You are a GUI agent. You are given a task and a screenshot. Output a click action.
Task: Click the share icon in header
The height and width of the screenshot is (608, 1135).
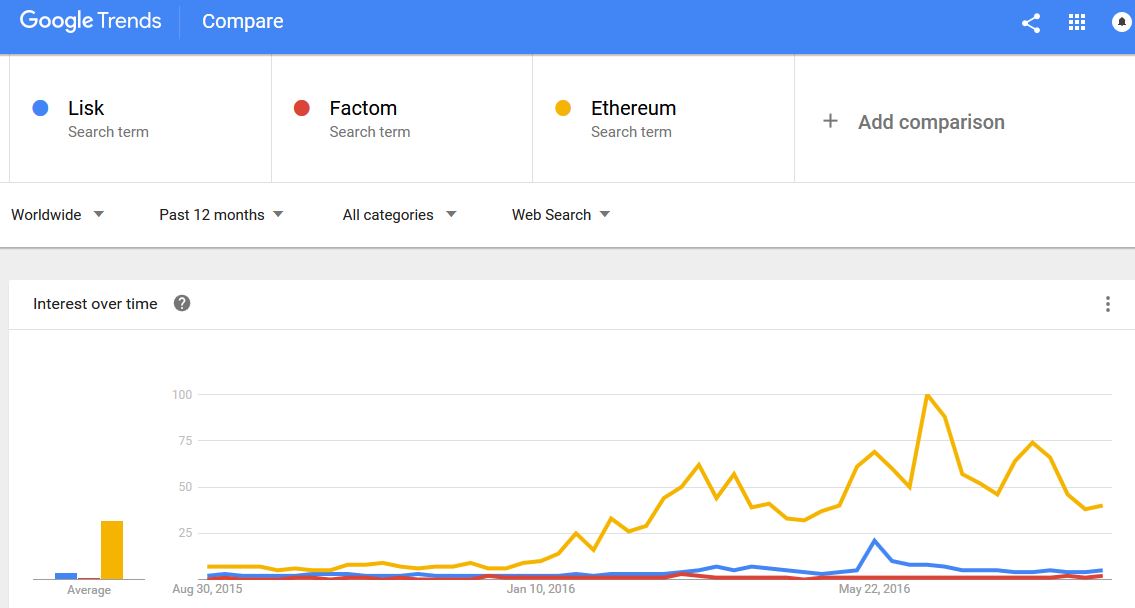[1031, 23]
